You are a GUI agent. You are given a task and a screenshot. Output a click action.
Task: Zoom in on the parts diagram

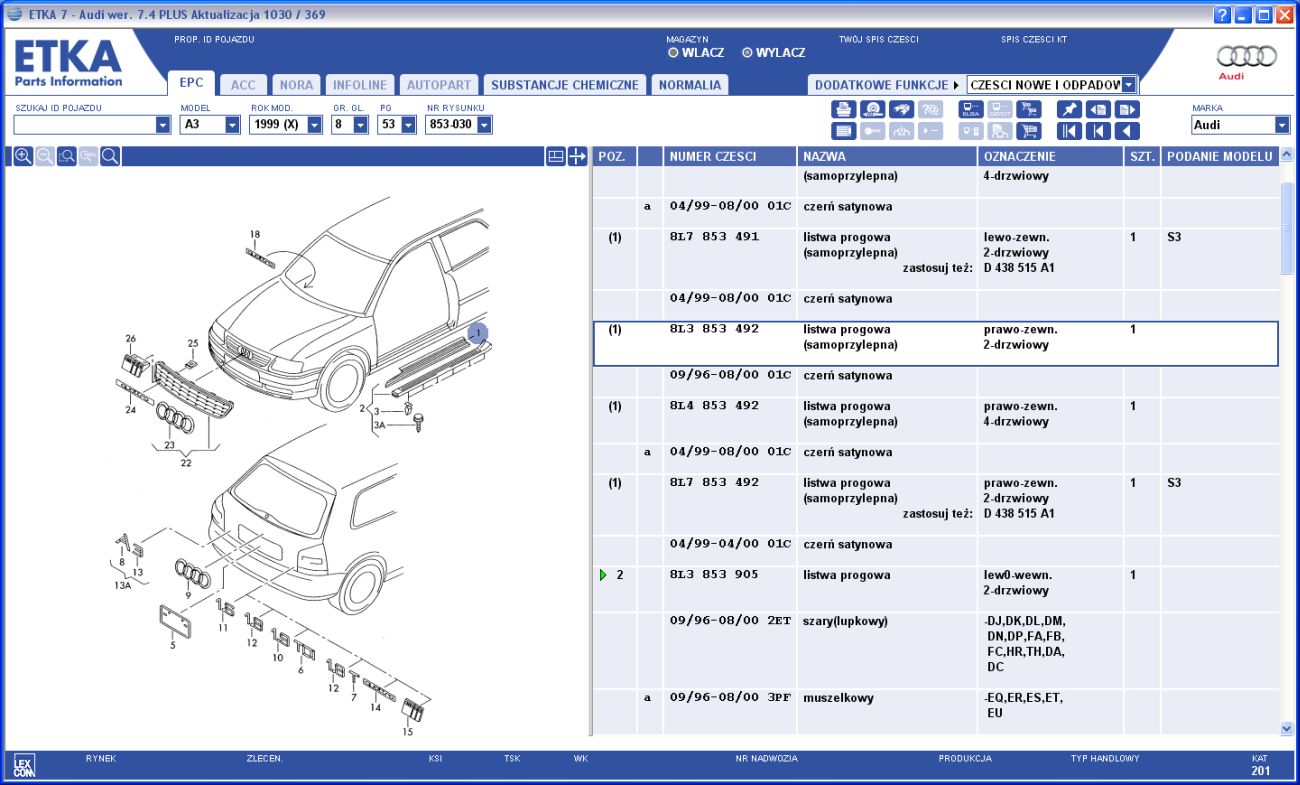pyautogui.click(x=23, y=156)
